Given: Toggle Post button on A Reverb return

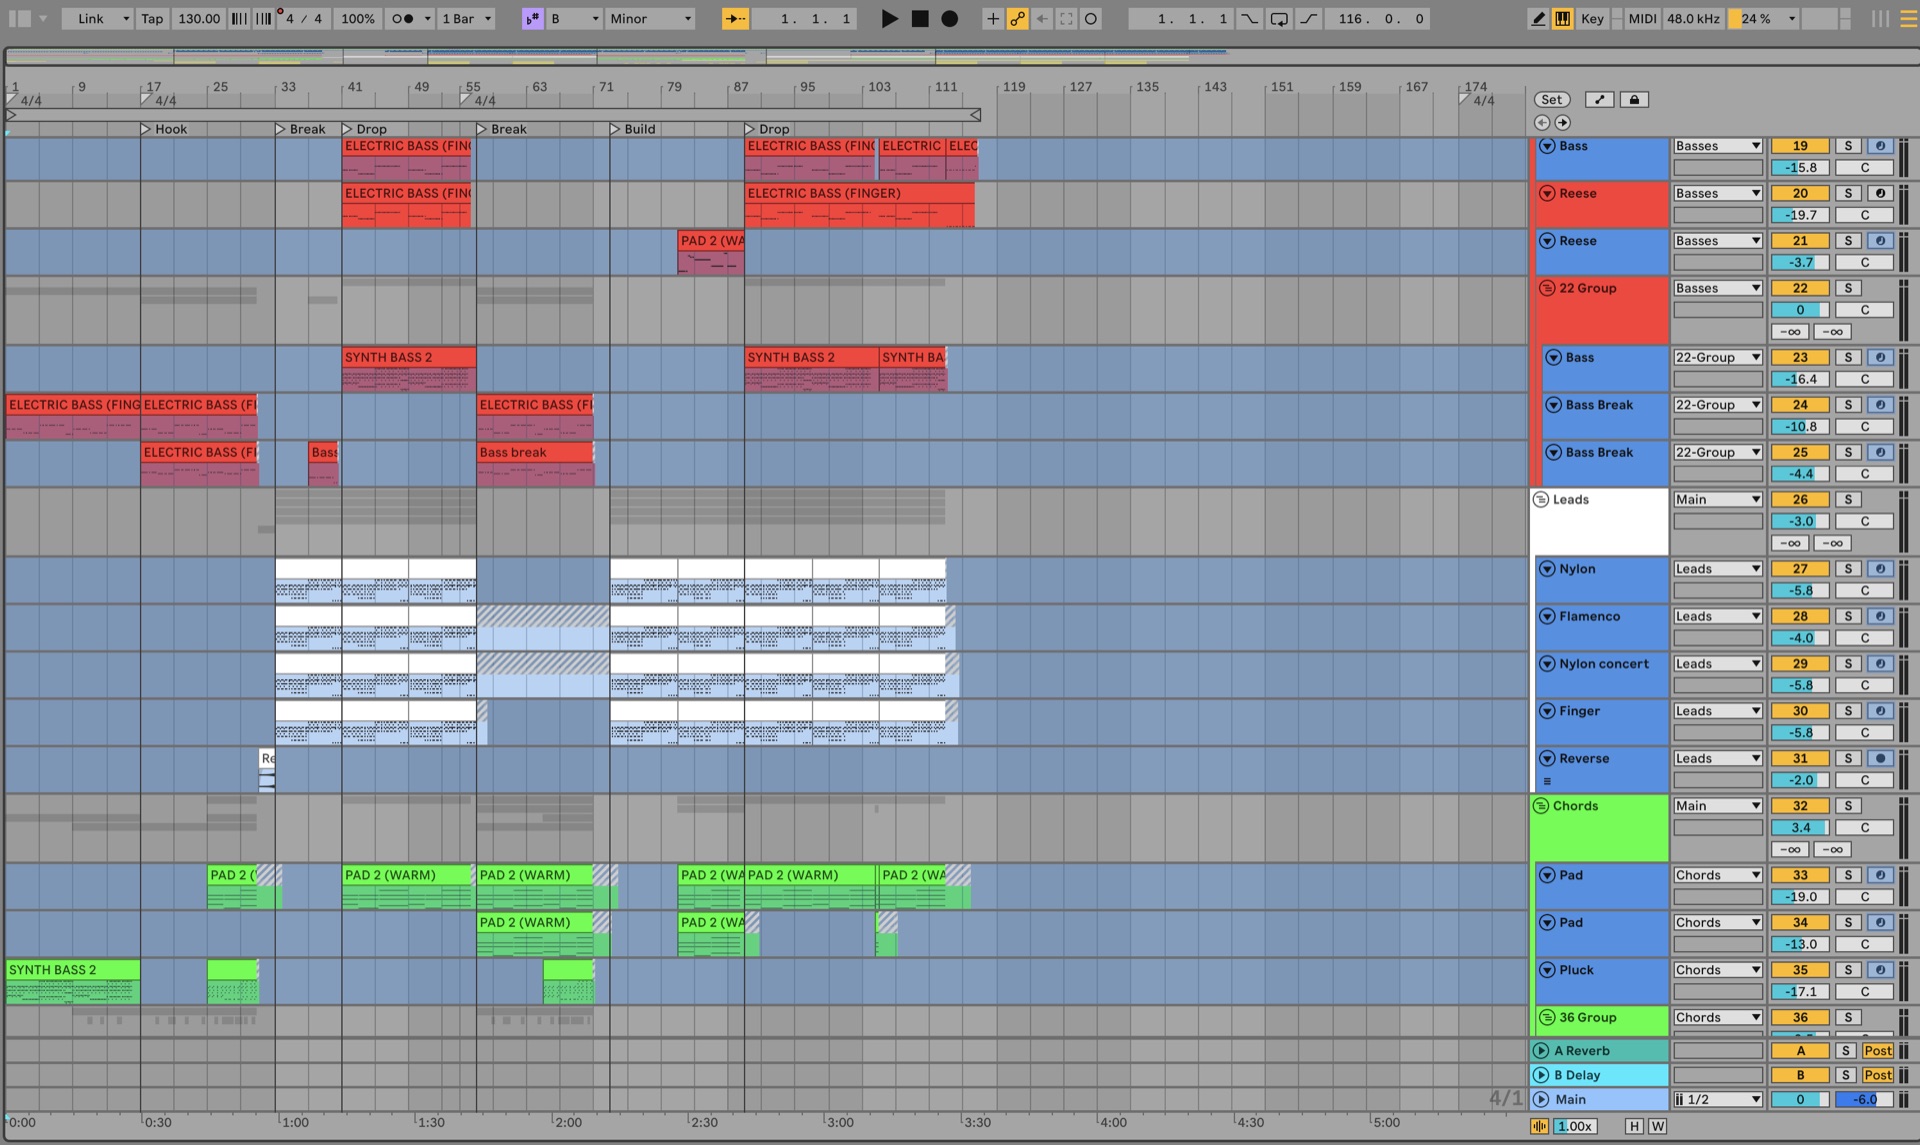Looking at the screenshot, I should click(x=1877, y=1050).
